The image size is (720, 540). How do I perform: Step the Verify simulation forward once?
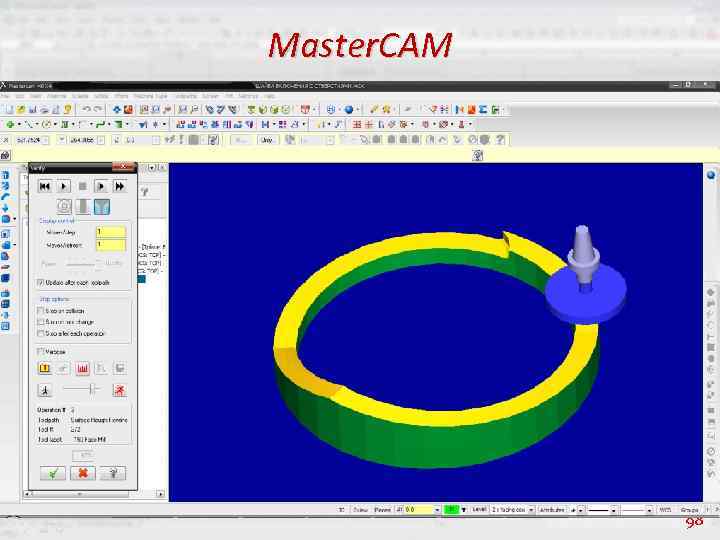pyautogui.click(x=101, y=186)
